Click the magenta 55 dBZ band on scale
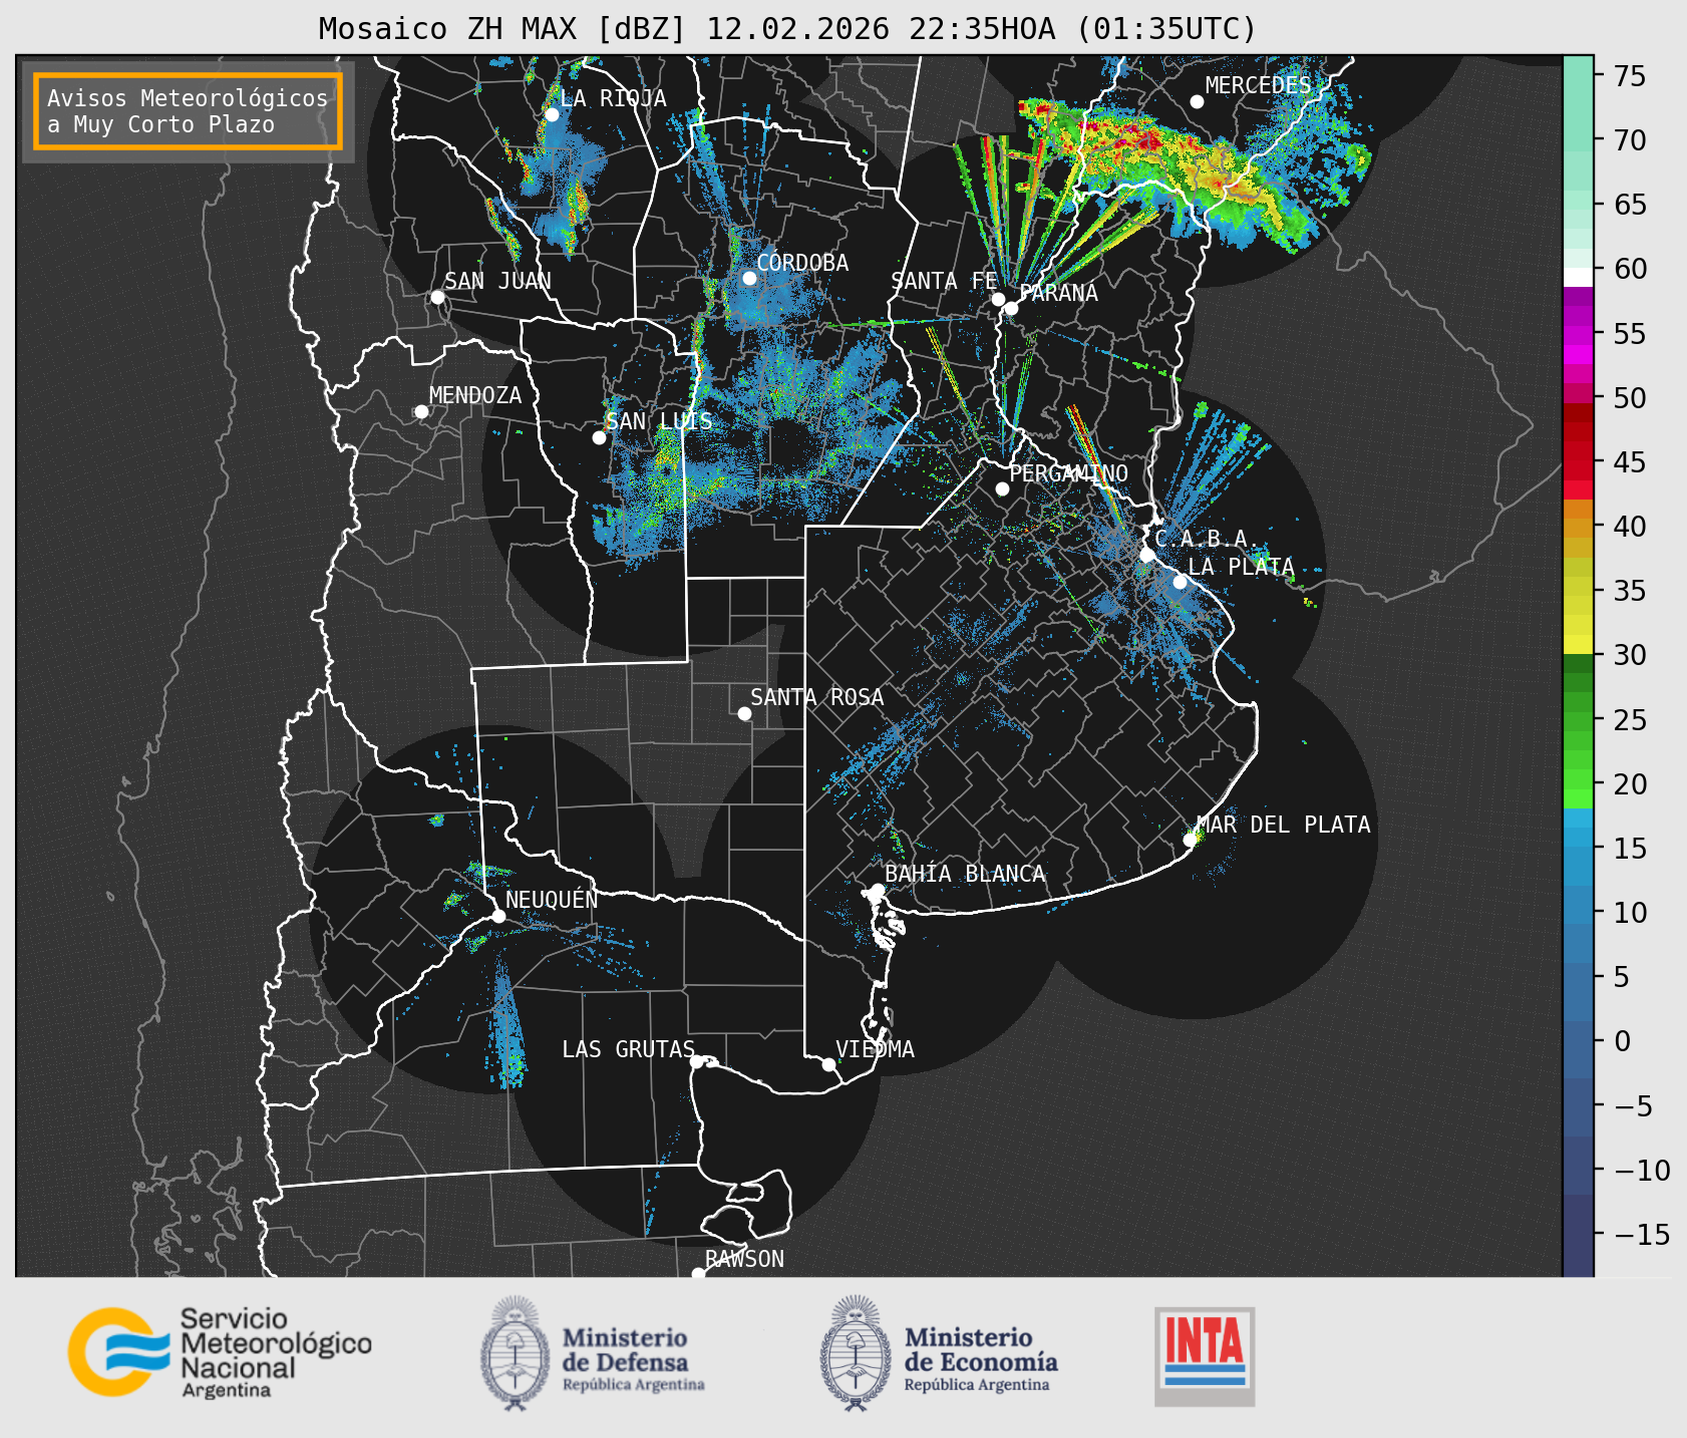 click(1578, 334)
